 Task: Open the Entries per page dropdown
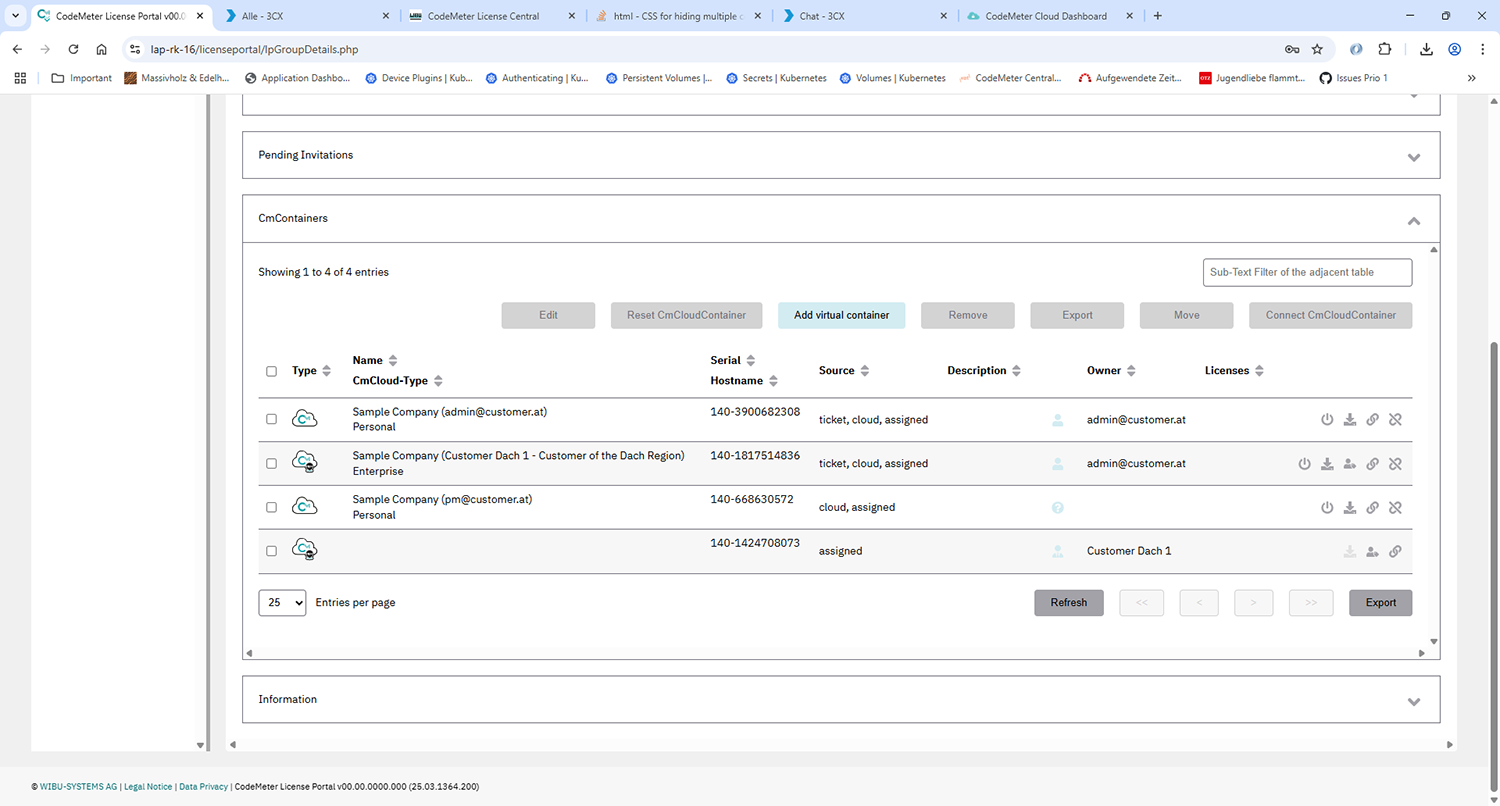pos(282,603)
